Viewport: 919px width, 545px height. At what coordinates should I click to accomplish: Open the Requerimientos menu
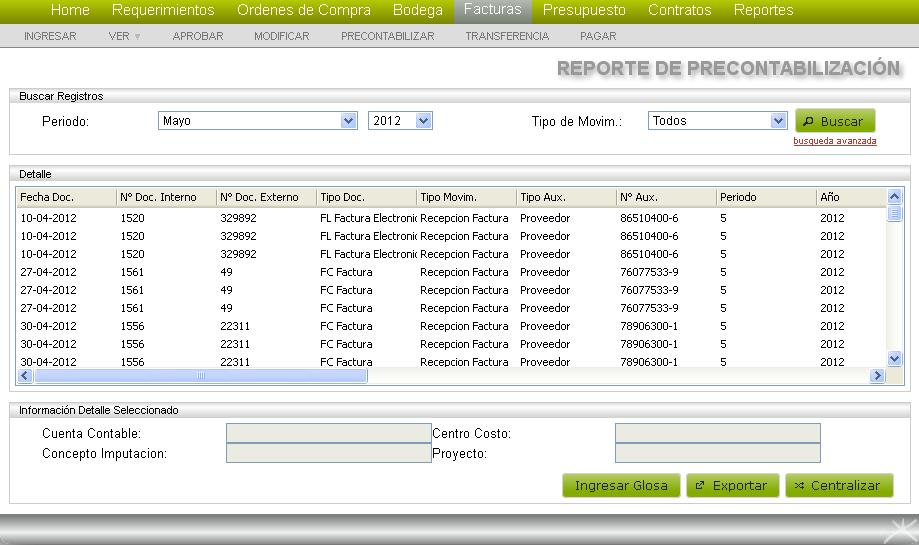163,10
